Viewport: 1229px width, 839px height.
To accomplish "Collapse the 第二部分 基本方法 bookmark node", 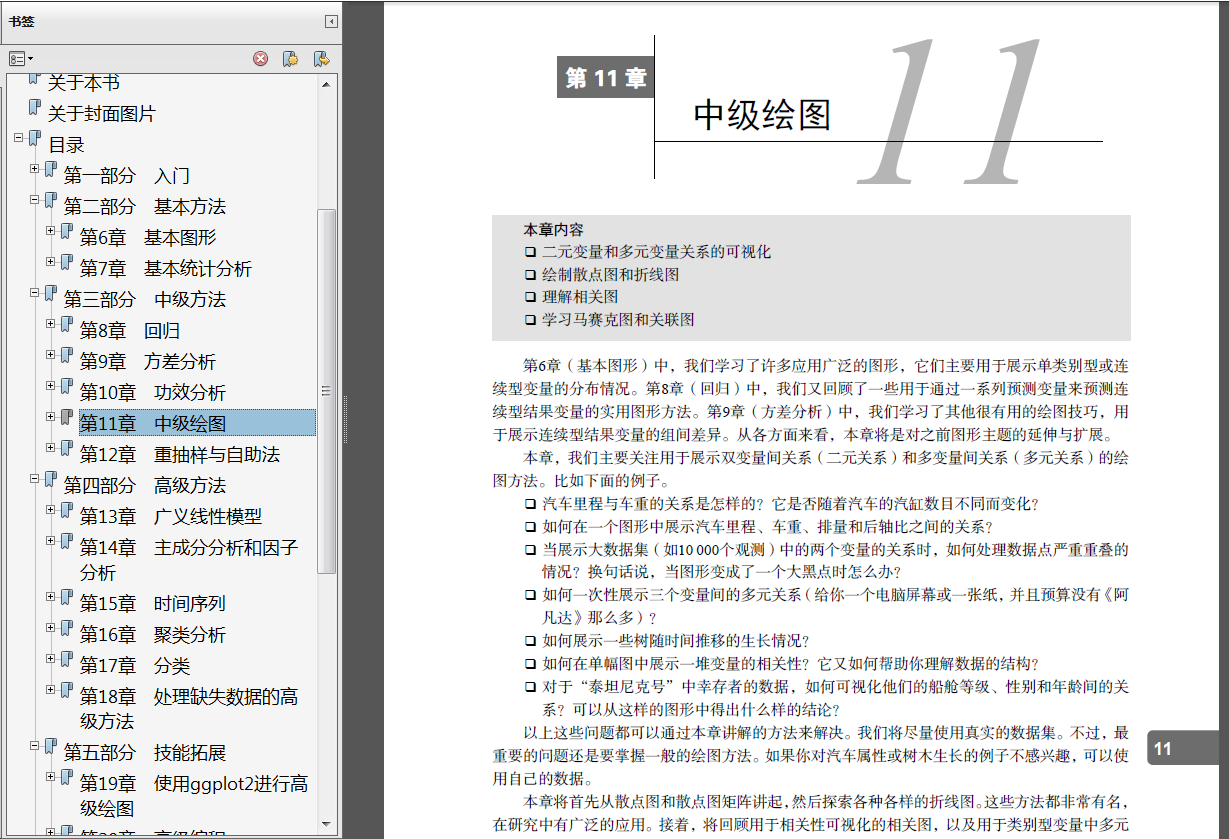I will point(35,200).
